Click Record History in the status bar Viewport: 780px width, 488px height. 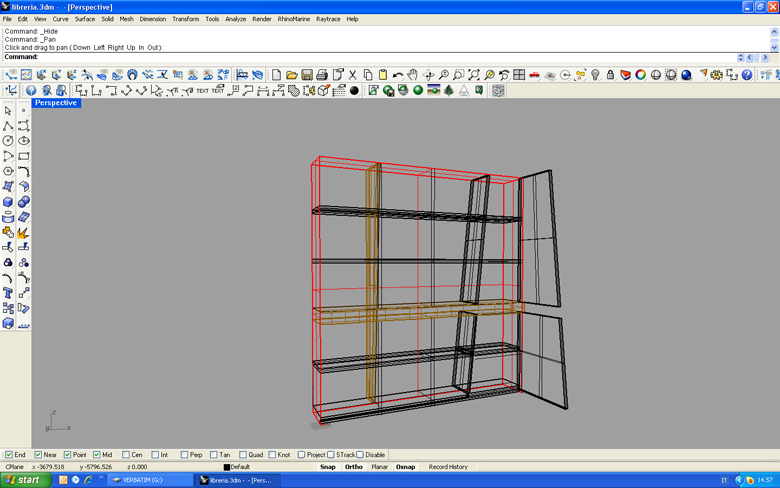[448, 467]
